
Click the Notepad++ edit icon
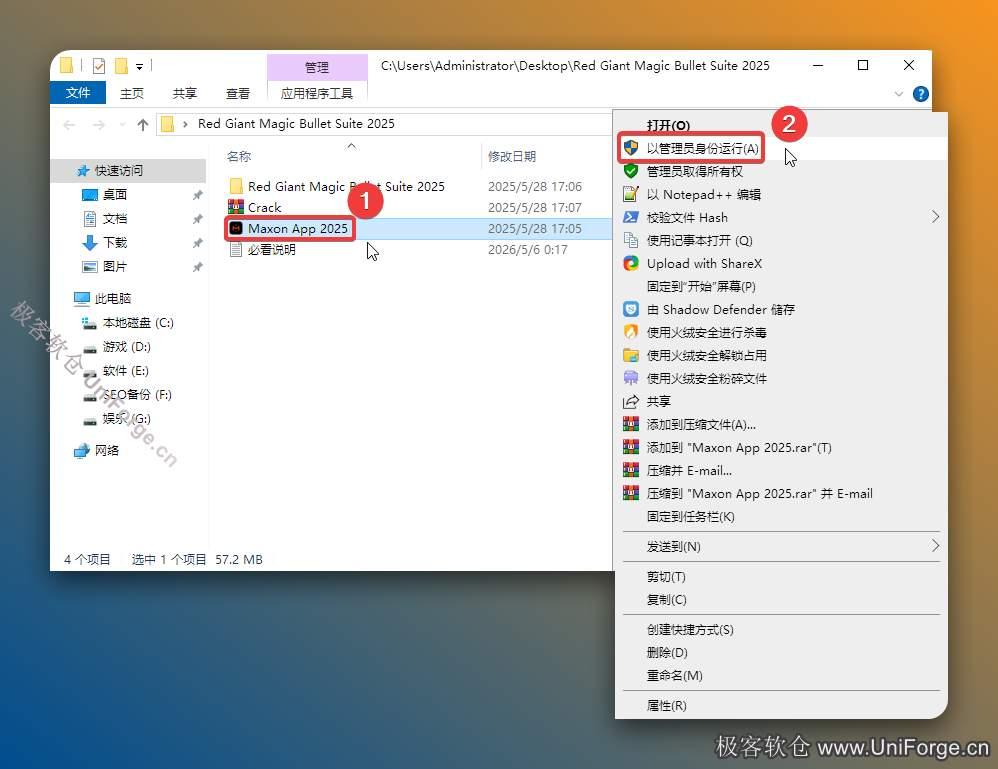[631, 194]
